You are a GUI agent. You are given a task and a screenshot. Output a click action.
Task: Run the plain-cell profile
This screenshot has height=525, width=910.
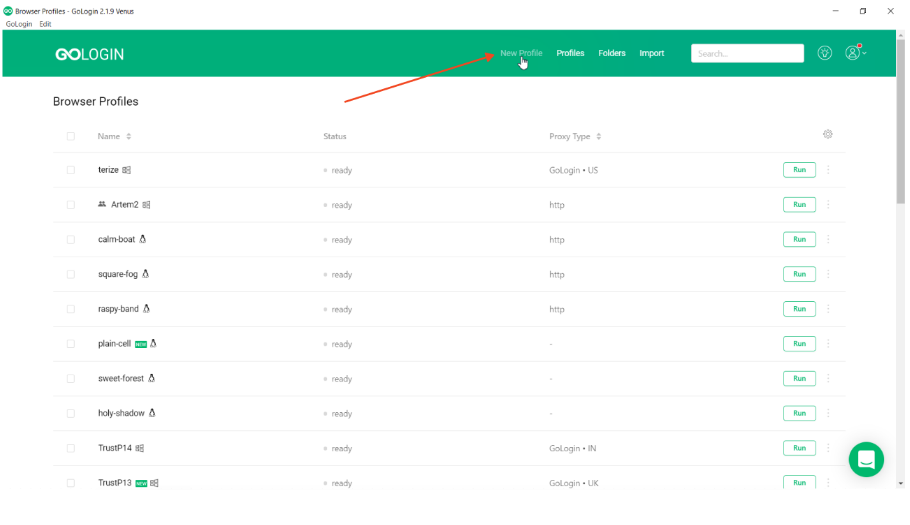(799, 343)
